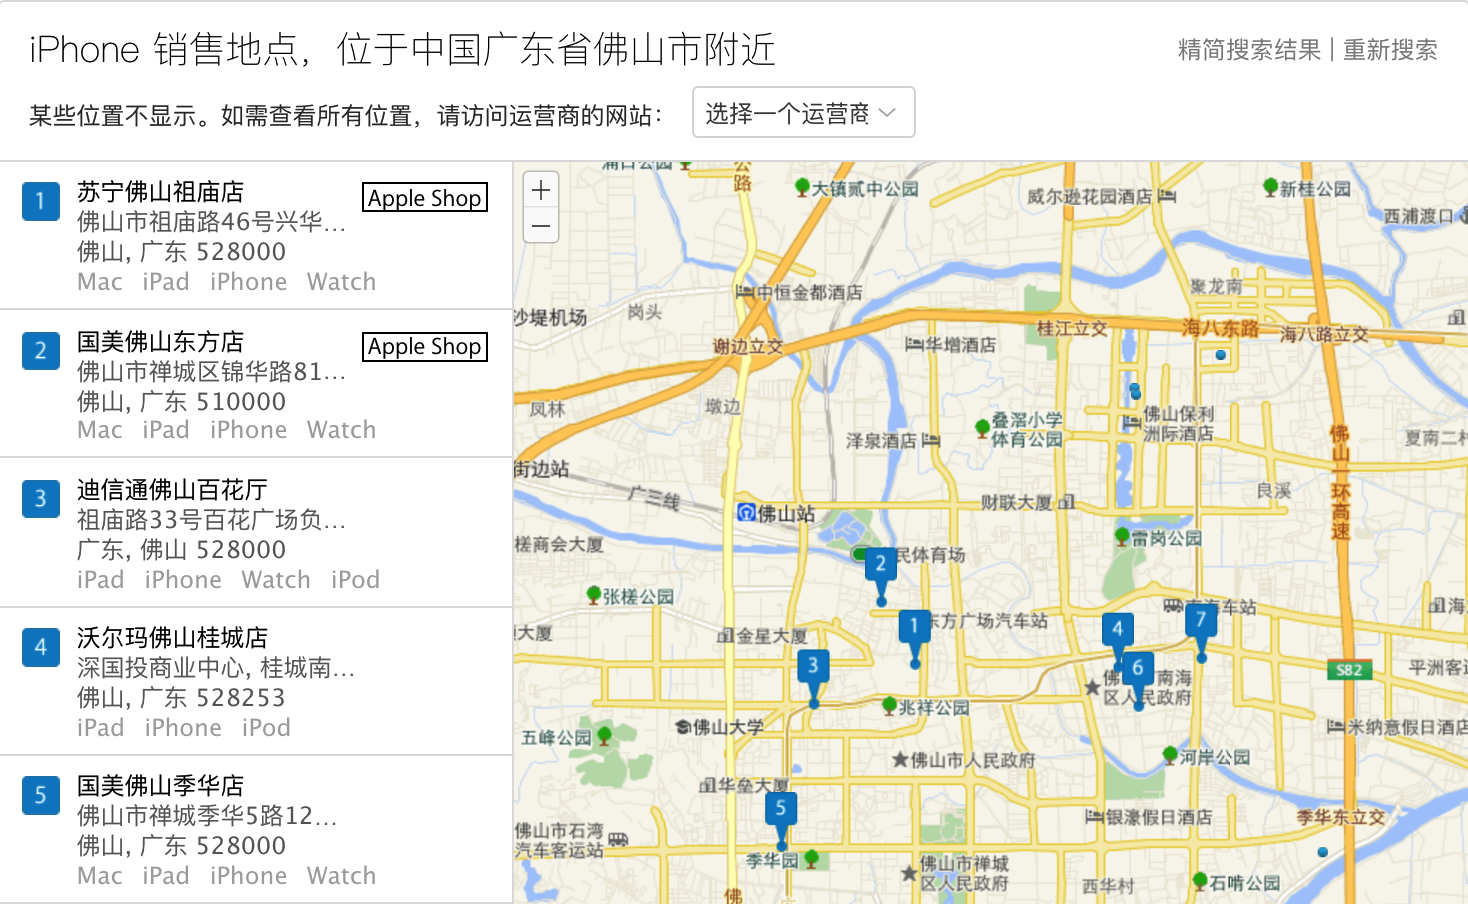Image resolution: width=1468 pixels, height=904 pixels.
Task: Click 季华园 label on map
Action: click(x=773, y=860)
